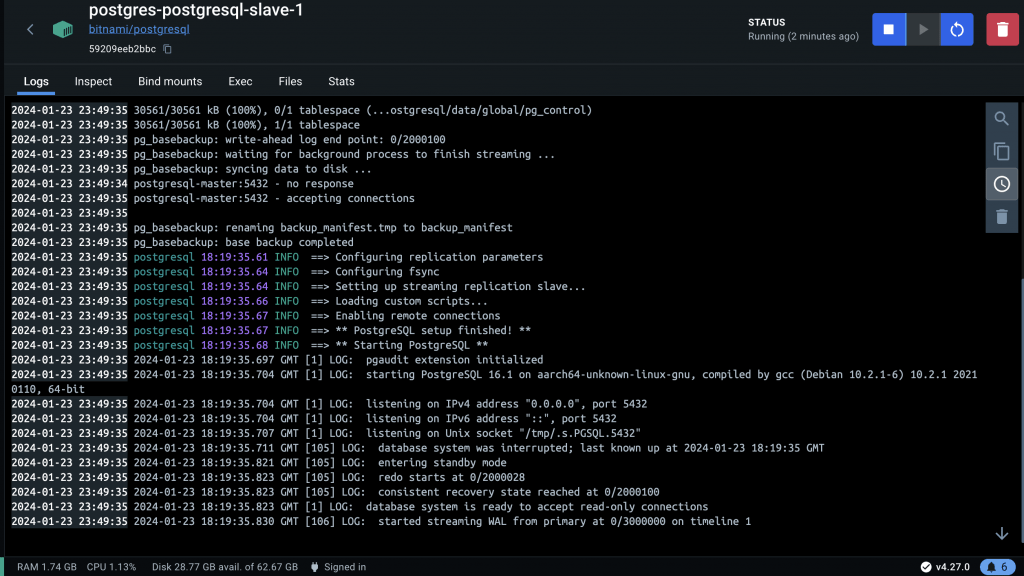Restart the postgres slave container
The image size is (1024, 576).
(x=957, y=30)
